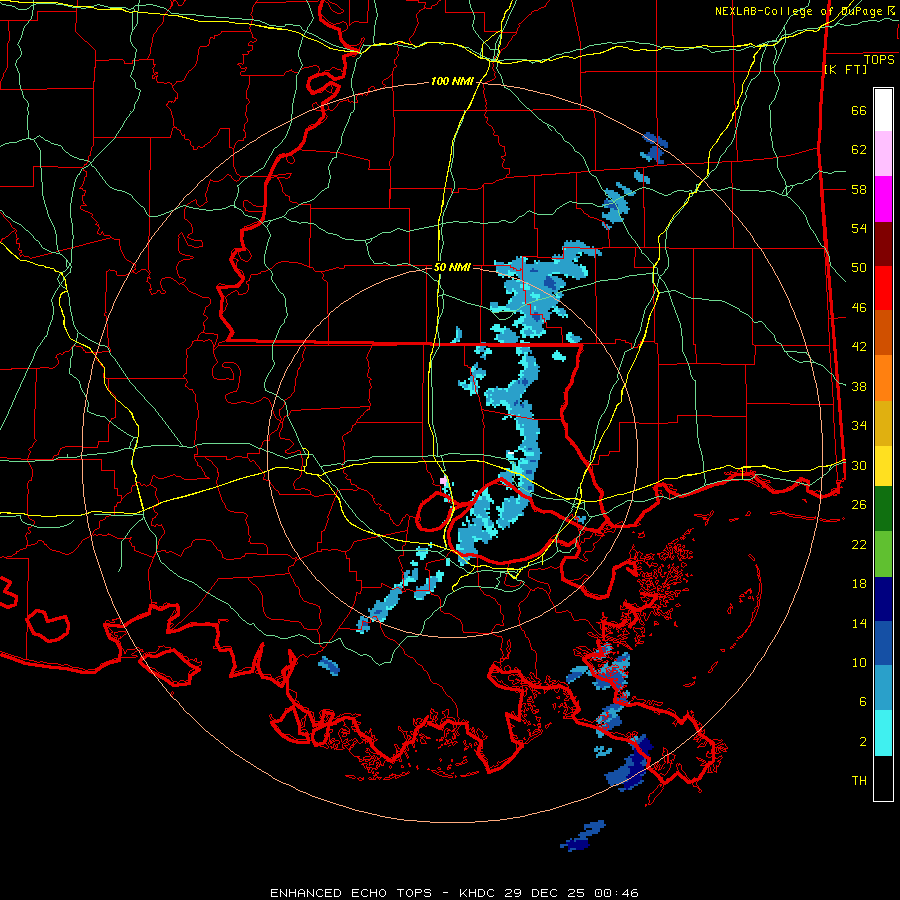Click the legend value "30"
This screenshot has height=900, width=900.
859,465
